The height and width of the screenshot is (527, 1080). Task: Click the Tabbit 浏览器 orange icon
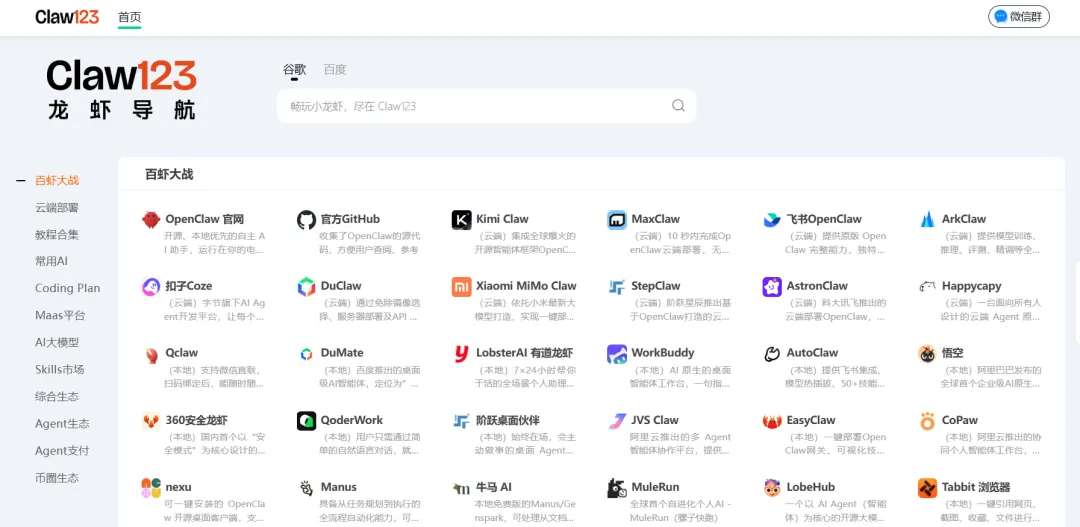click(x=927, y=488)
